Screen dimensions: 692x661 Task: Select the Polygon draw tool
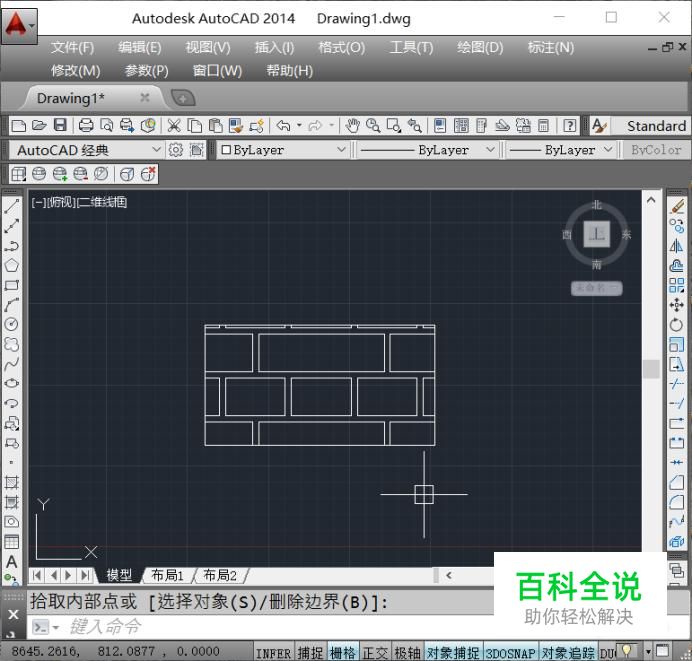11,265
